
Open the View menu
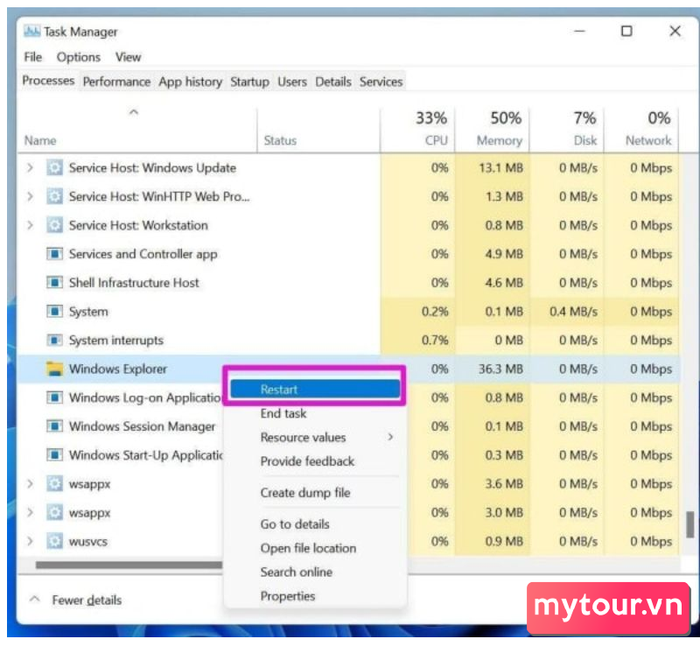click(128, 57)
